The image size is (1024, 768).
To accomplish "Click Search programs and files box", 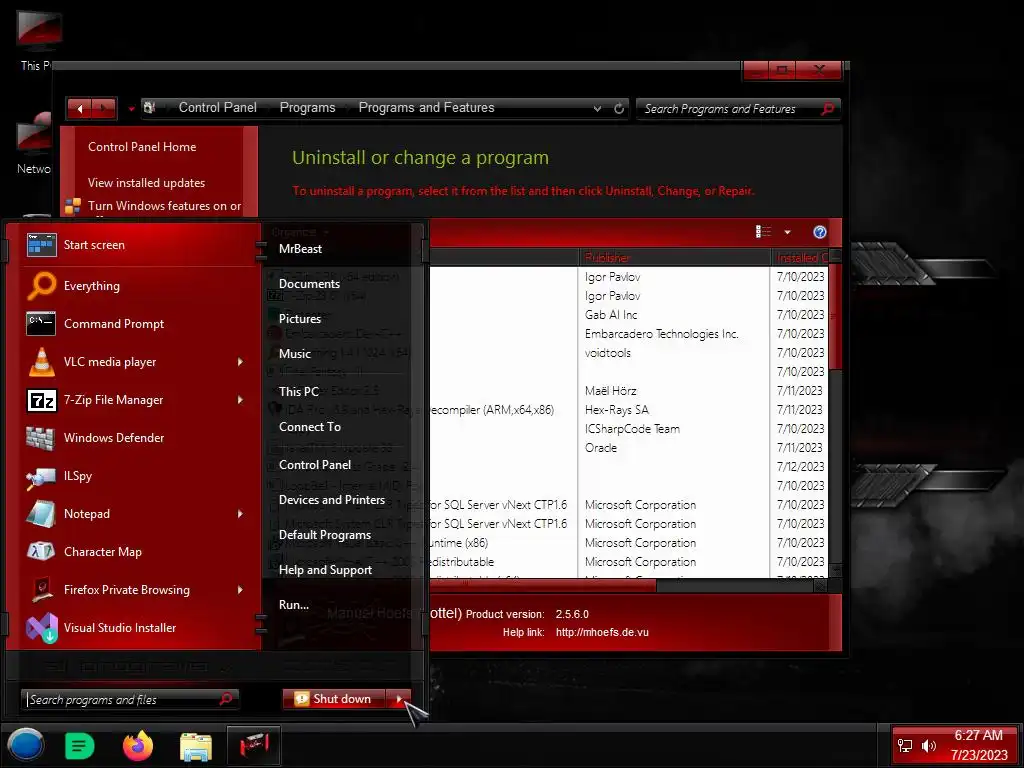I will coord(129,699).
